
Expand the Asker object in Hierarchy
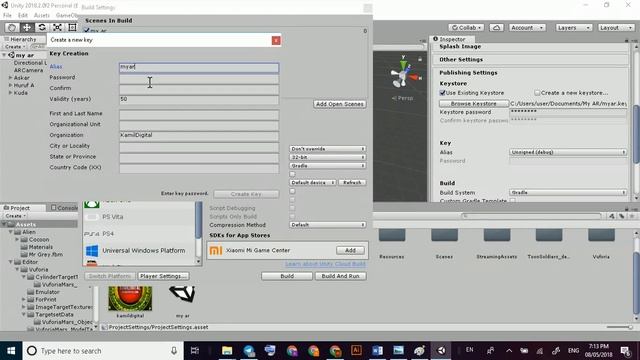(11, 78)
